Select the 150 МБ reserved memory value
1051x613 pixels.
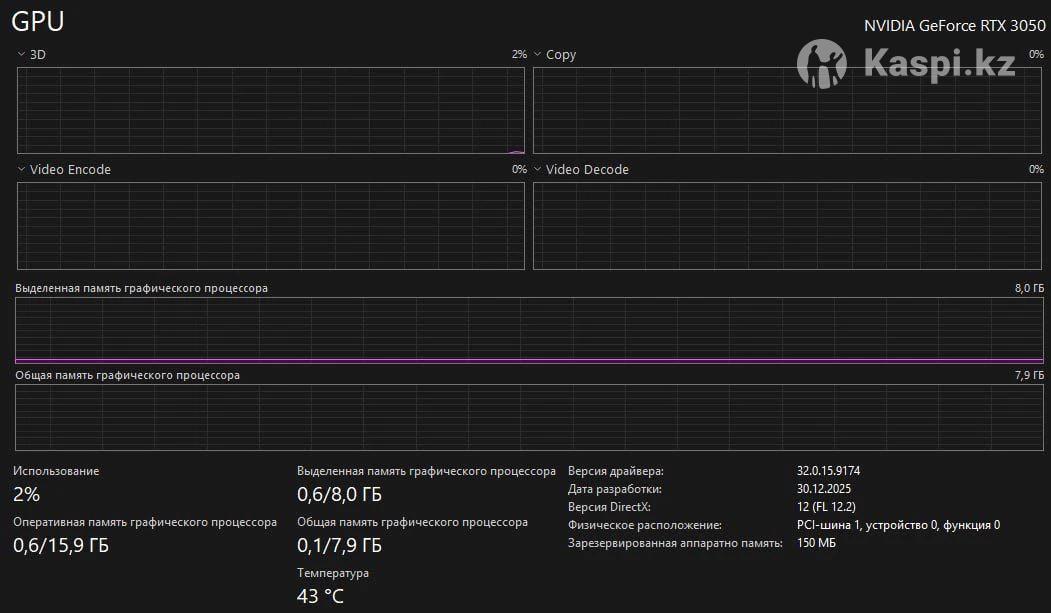point(816,543)
